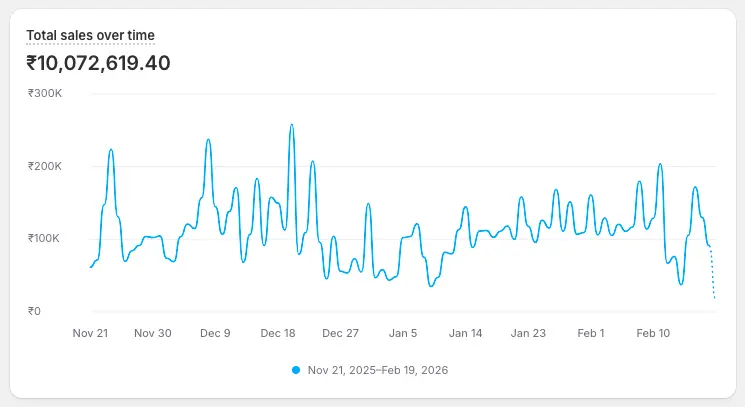This screenshot has width=745, height=407.
Task: Select the Nov 21 date tick
Action: (x=91, y=333)
